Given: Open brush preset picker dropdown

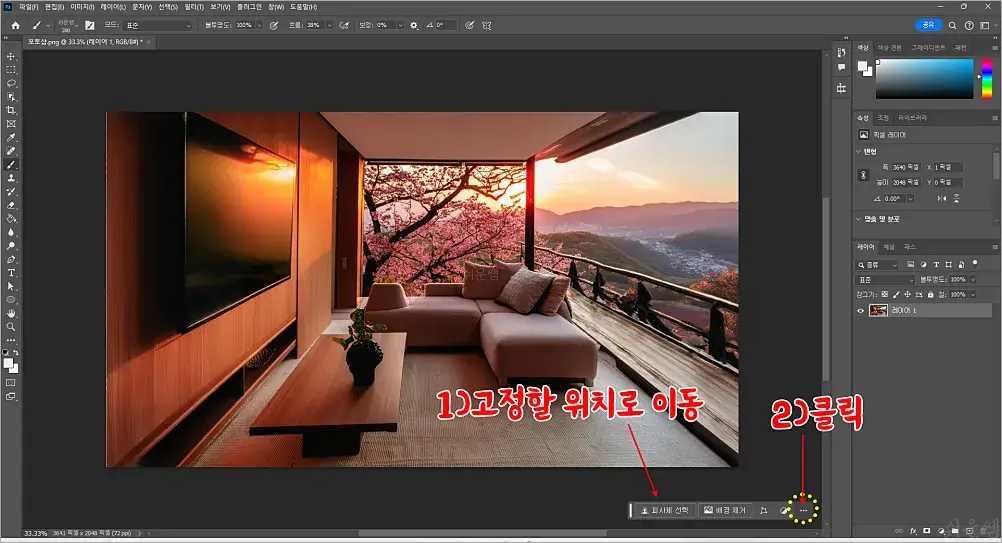Looking at the screenshot, I should click(66, 26).
